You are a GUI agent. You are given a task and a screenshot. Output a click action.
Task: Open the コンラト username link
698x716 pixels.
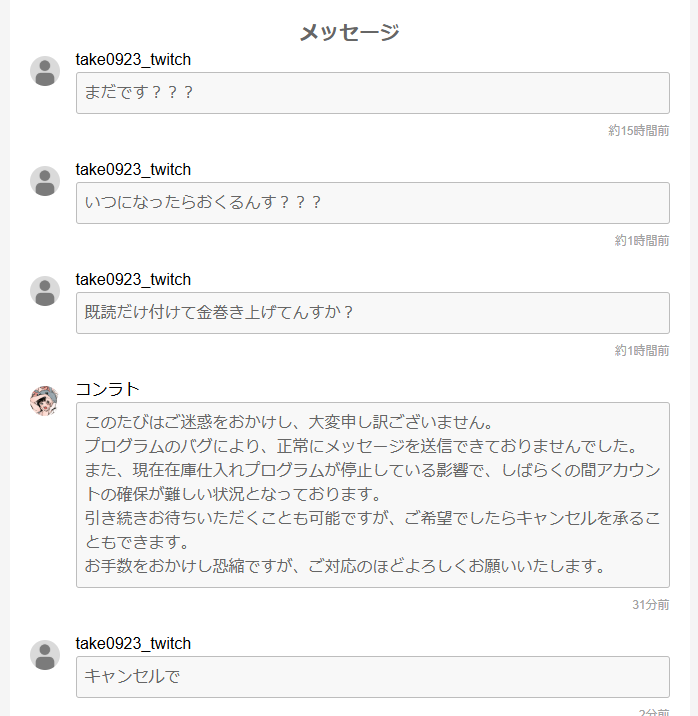pos(107,390)
